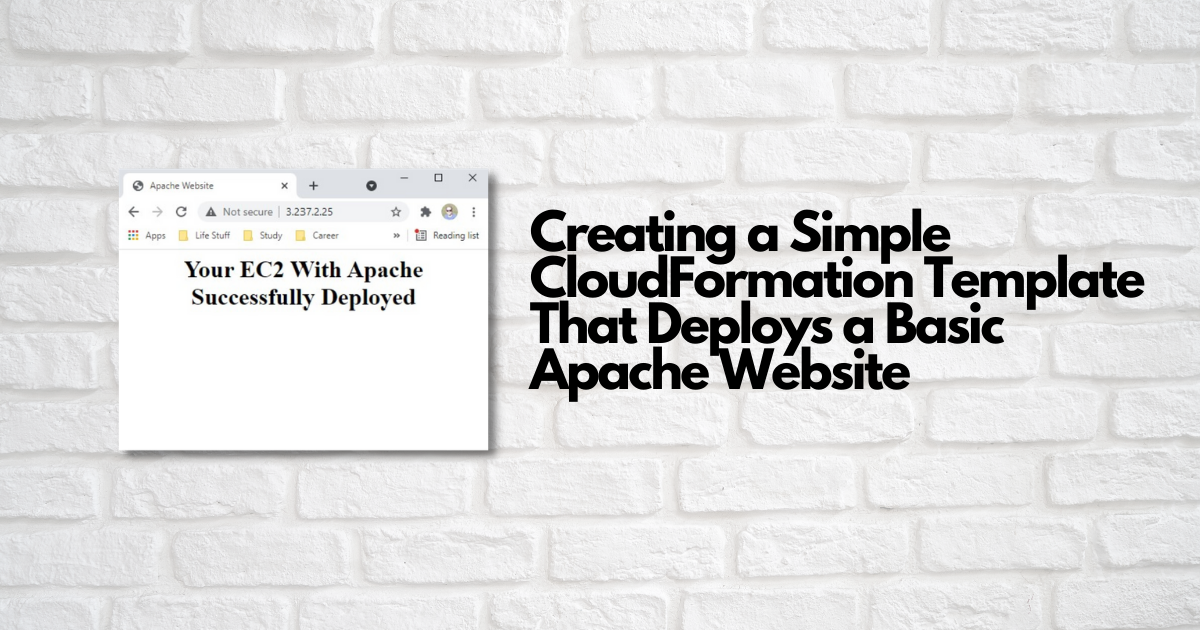Open the Chrome three-dot menu
Image resolution: width=1200 pixels, height=630 pixels.
coord(473,212)
